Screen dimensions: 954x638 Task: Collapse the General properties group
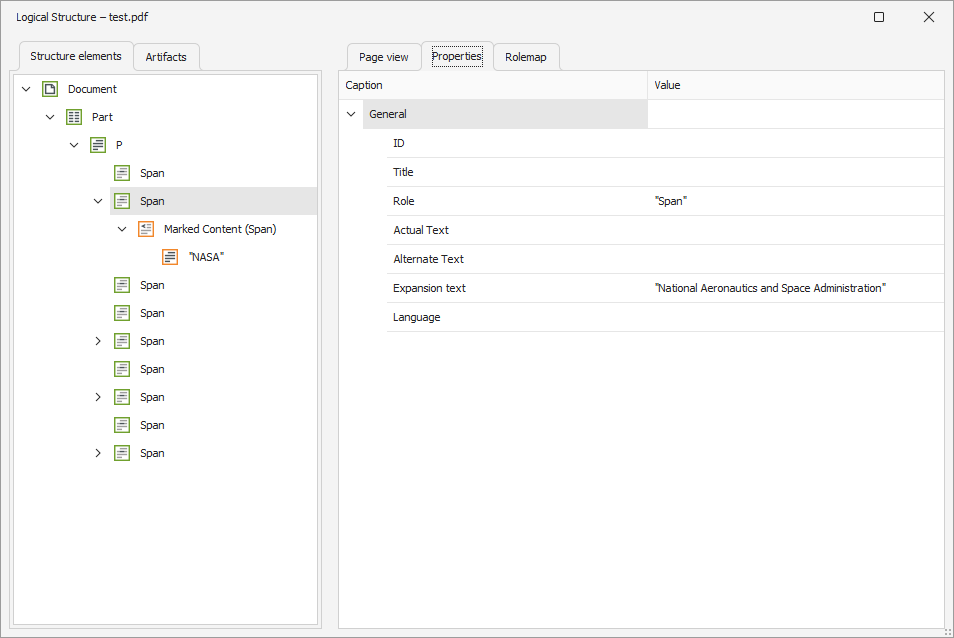click(x=351, y=114)
